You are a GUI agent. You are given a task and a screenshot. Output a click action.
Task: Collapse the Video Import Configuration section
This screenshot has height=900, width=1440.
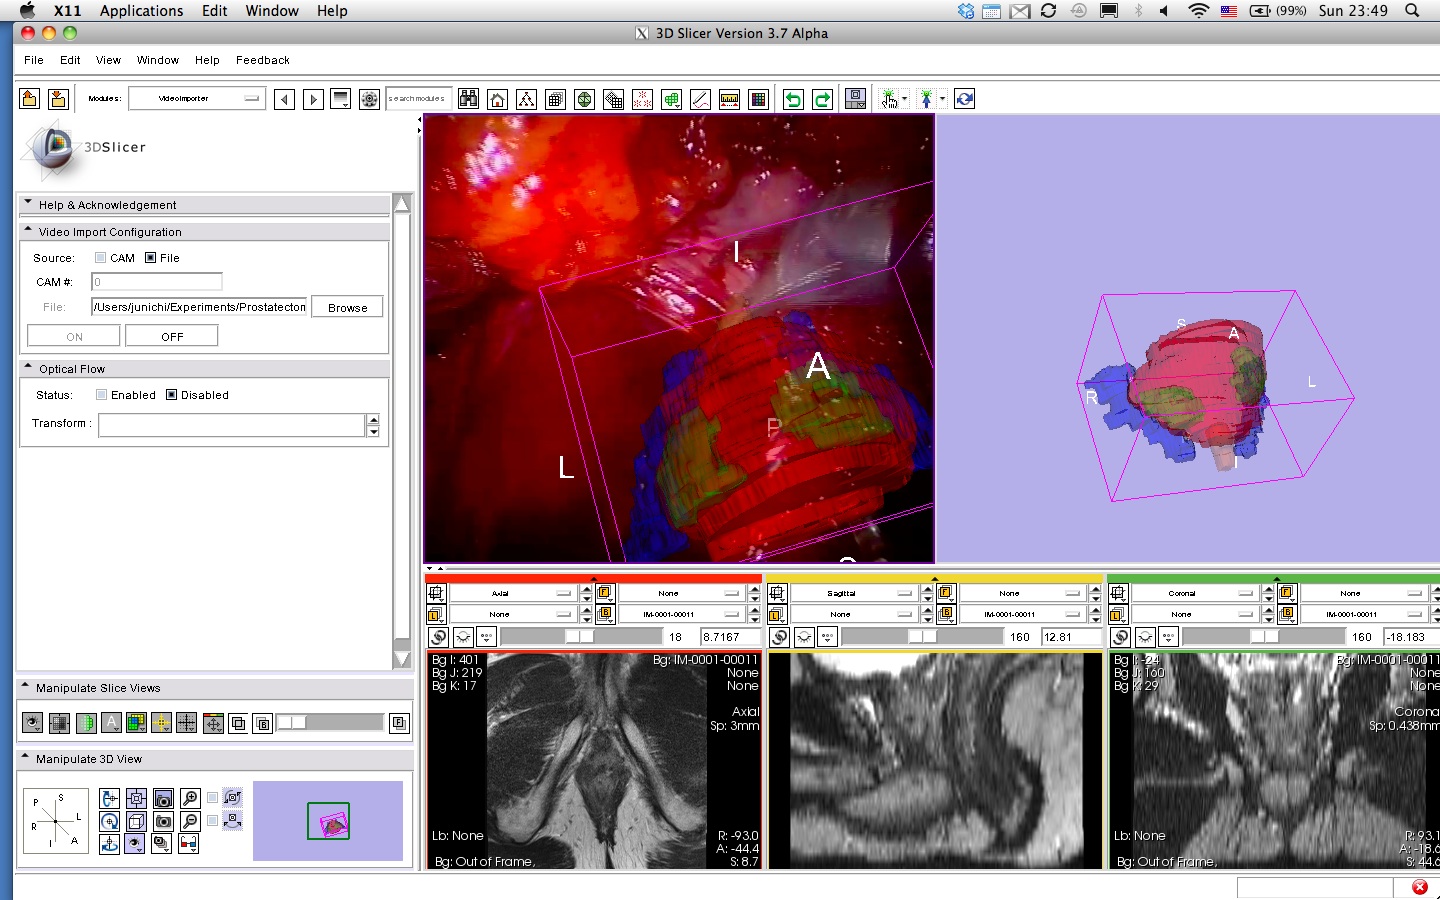point(28,231)
